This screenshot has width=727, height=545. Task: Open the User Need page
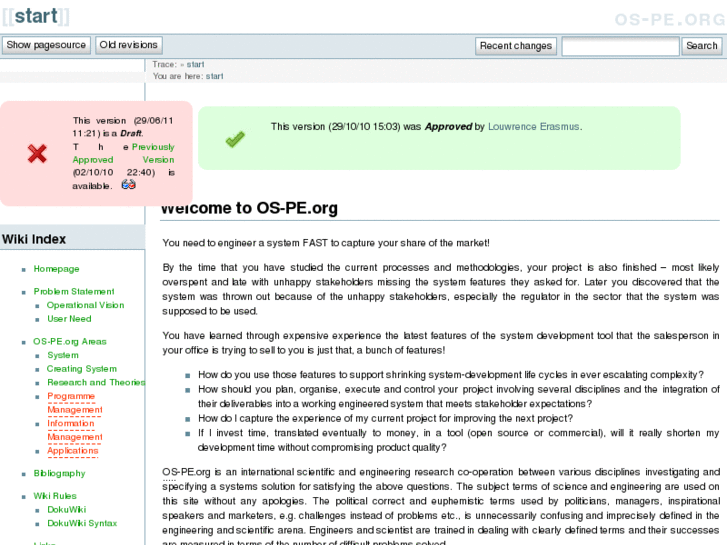[69, 319]
